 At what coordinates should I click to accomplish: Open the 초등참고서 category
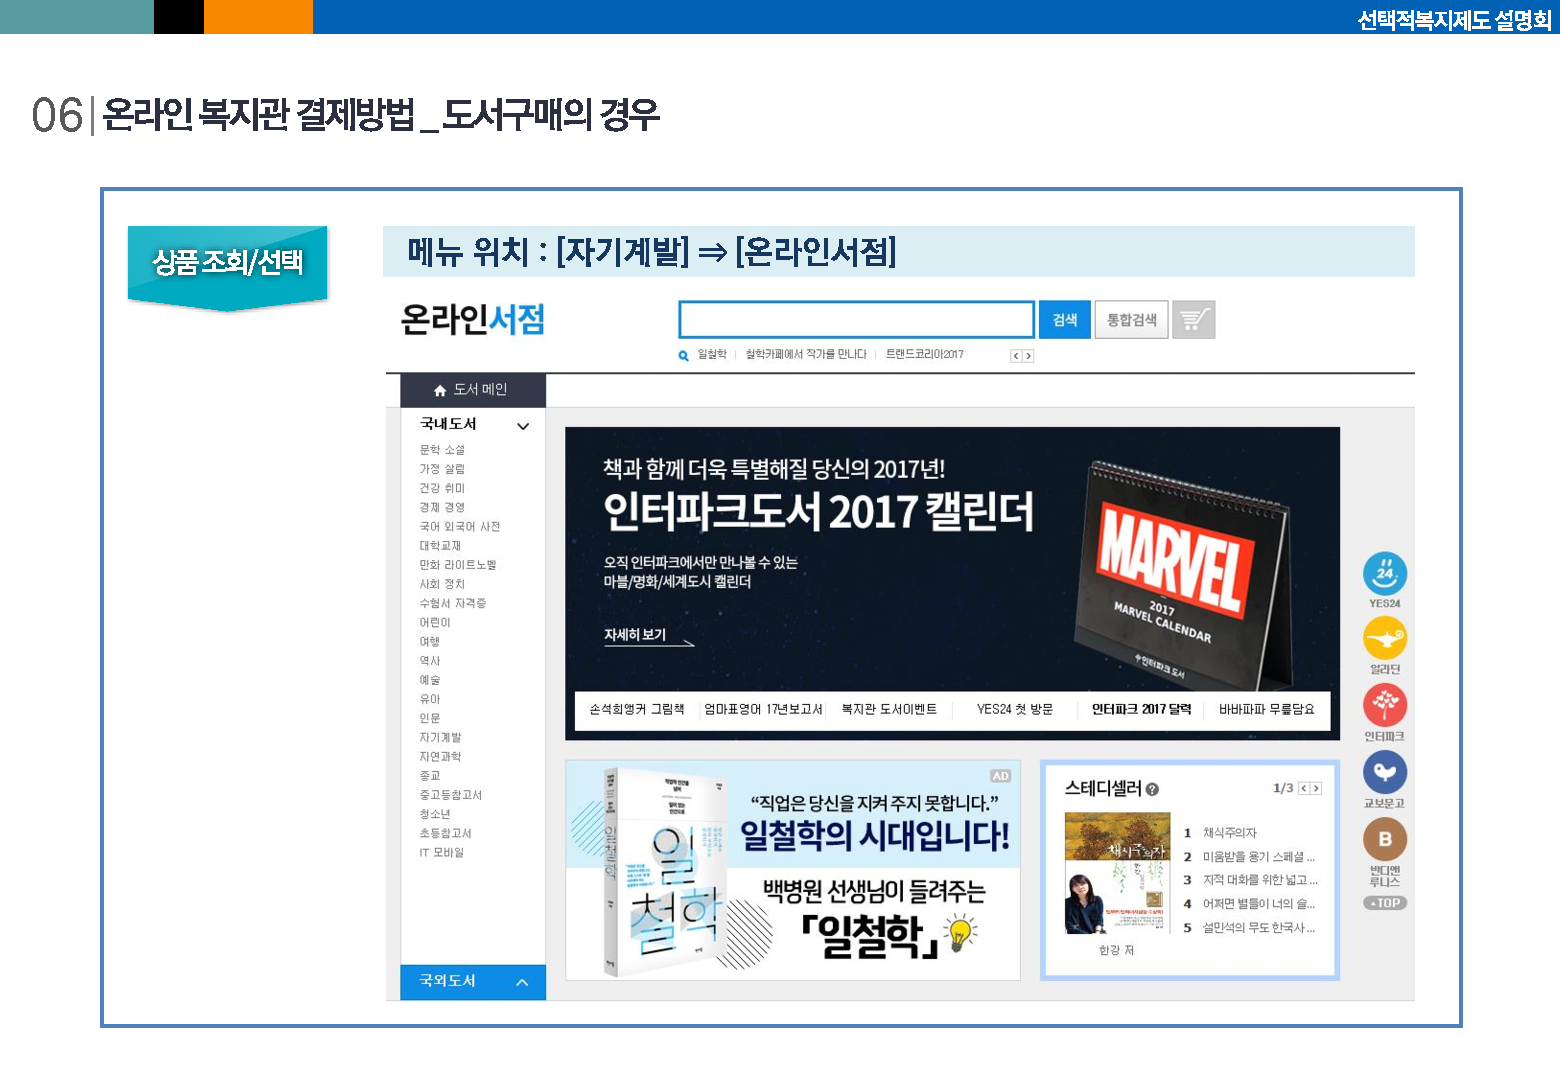tap(445, 833)
